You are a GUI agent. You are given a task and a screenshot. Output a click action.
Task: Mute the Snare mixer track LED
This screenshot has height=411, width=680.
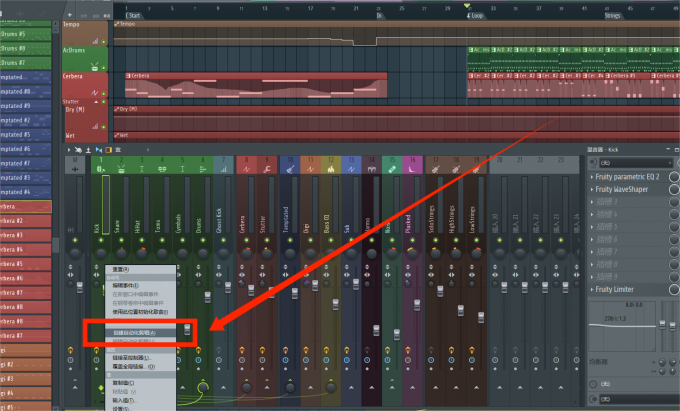click(121, 240)
